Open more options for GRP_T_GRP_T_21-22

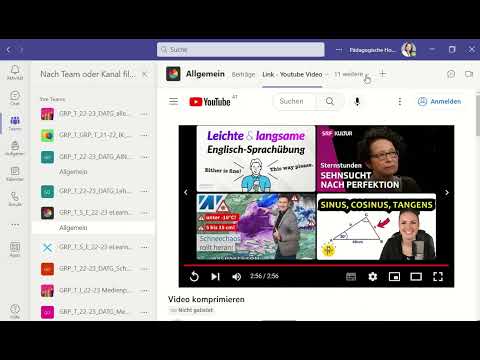tap(144, 135)
